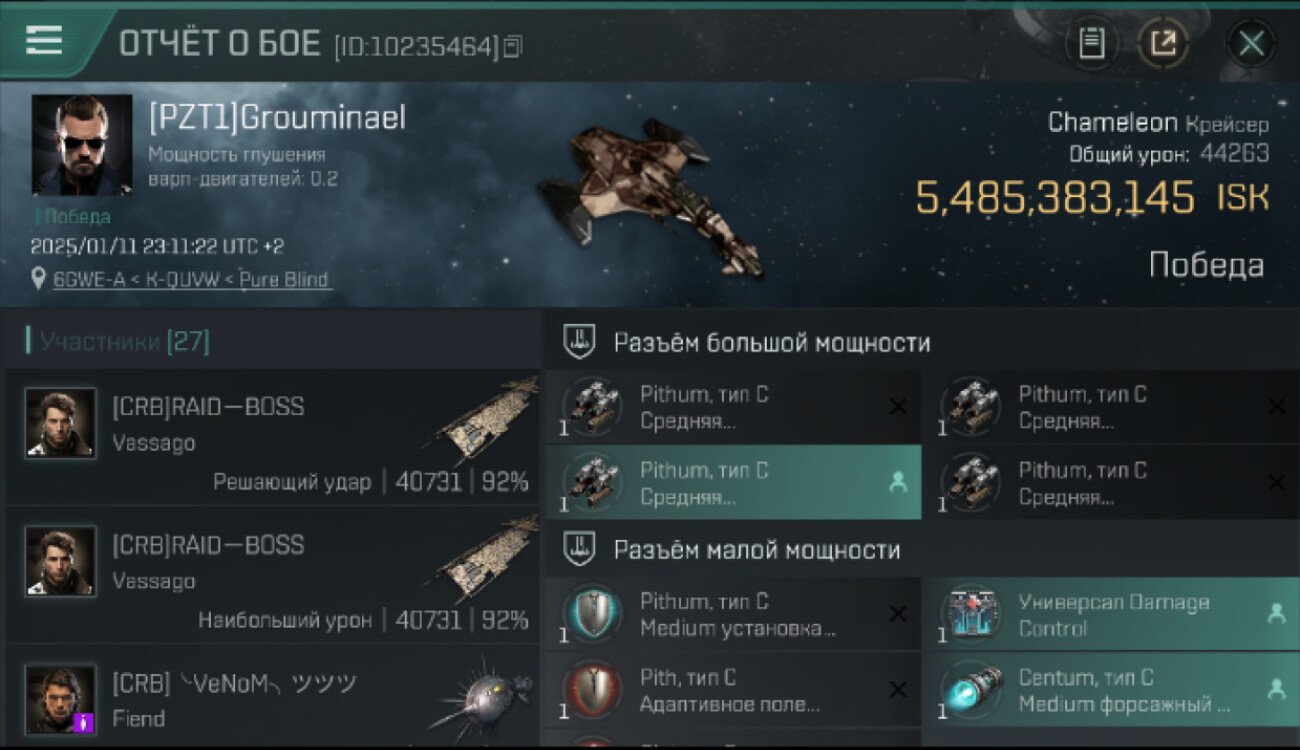1300x750 pixels.
Task: View the Grouminael pilot portrait
Action: click(82, 145)
